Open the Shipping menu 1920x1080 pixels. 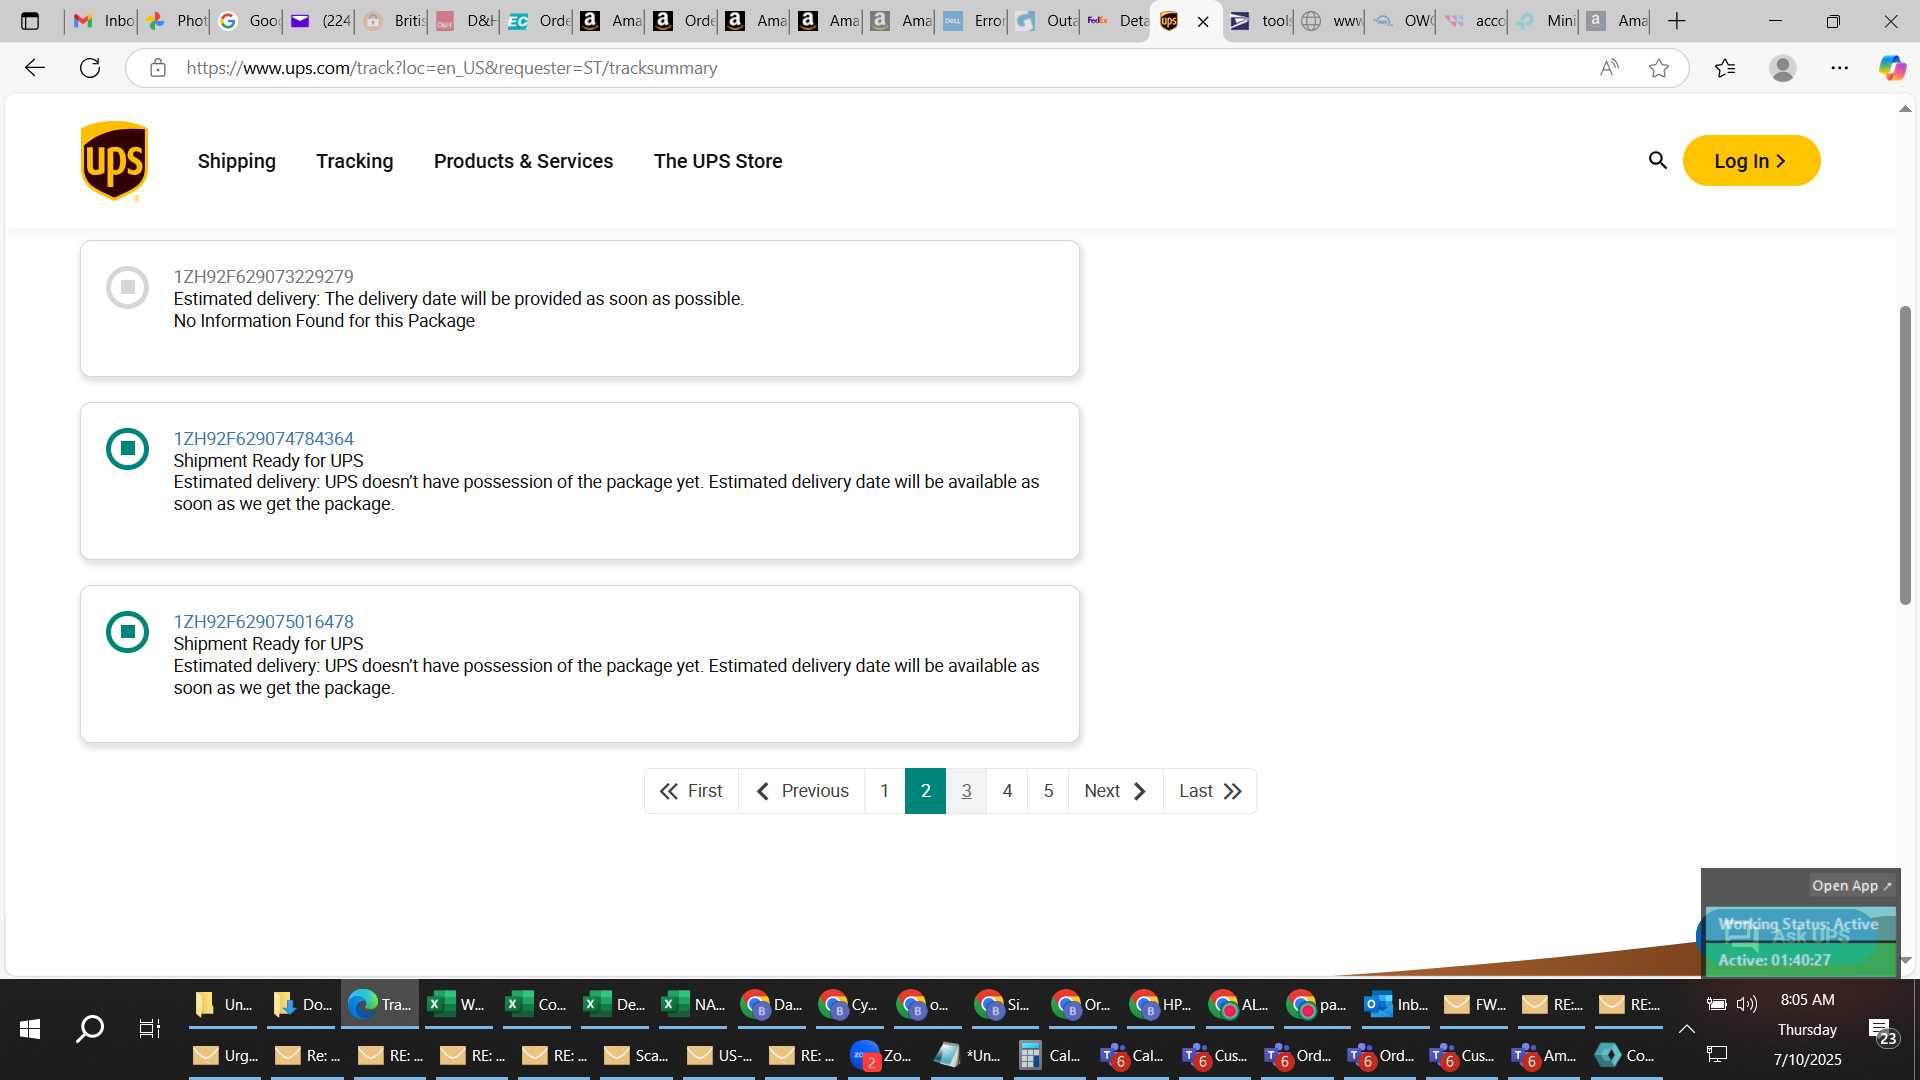pos(237,161)
